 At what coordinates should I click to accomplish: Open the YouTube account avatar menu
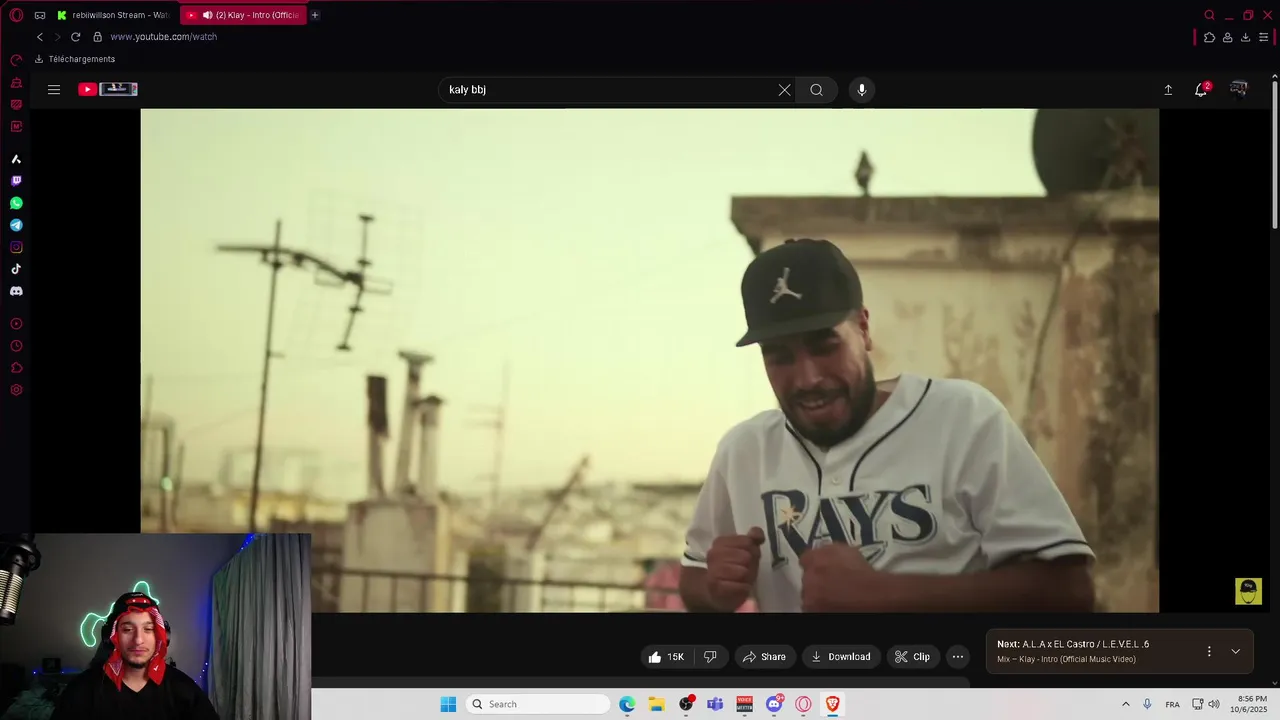click(x=1239, y=89)
